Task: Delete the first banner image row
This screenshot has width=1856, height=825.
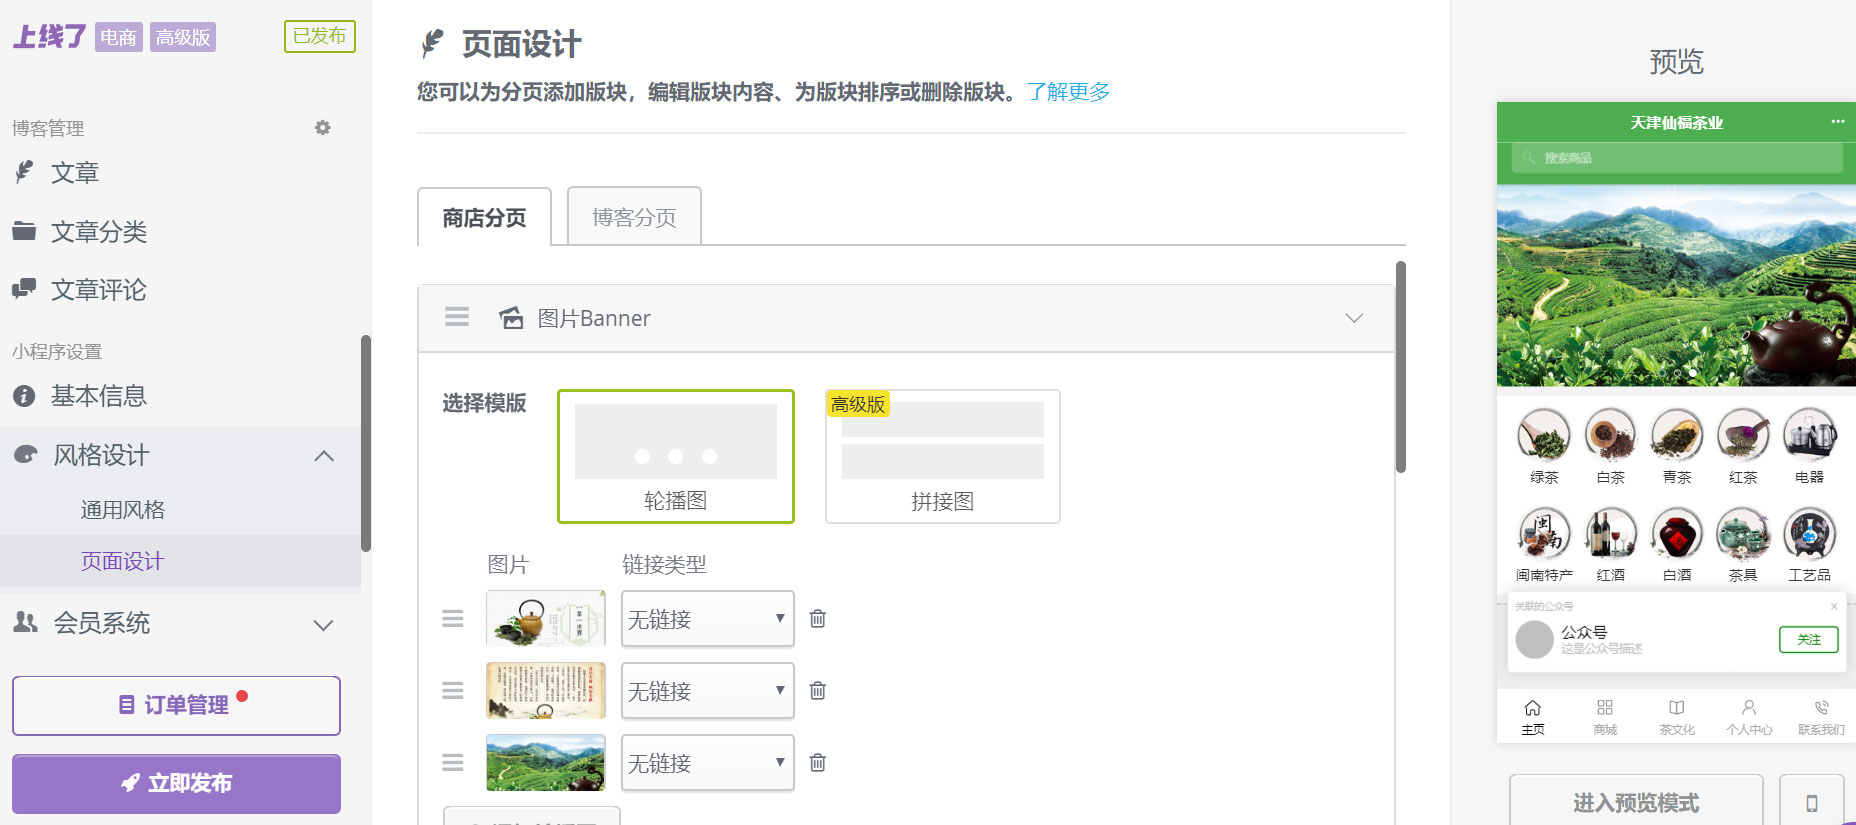Action: tap(817, 619)
